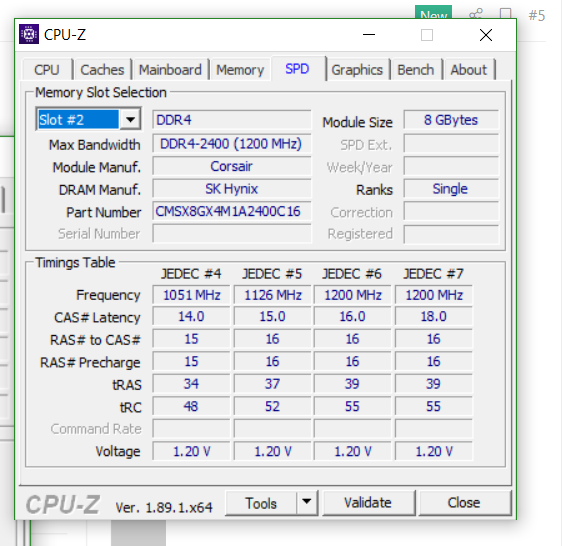Image resolution: width=564 pixels, height=546 pixels.
Task: Click the SK Hynix DRAM manufacturer field
Action: (232, 189)
